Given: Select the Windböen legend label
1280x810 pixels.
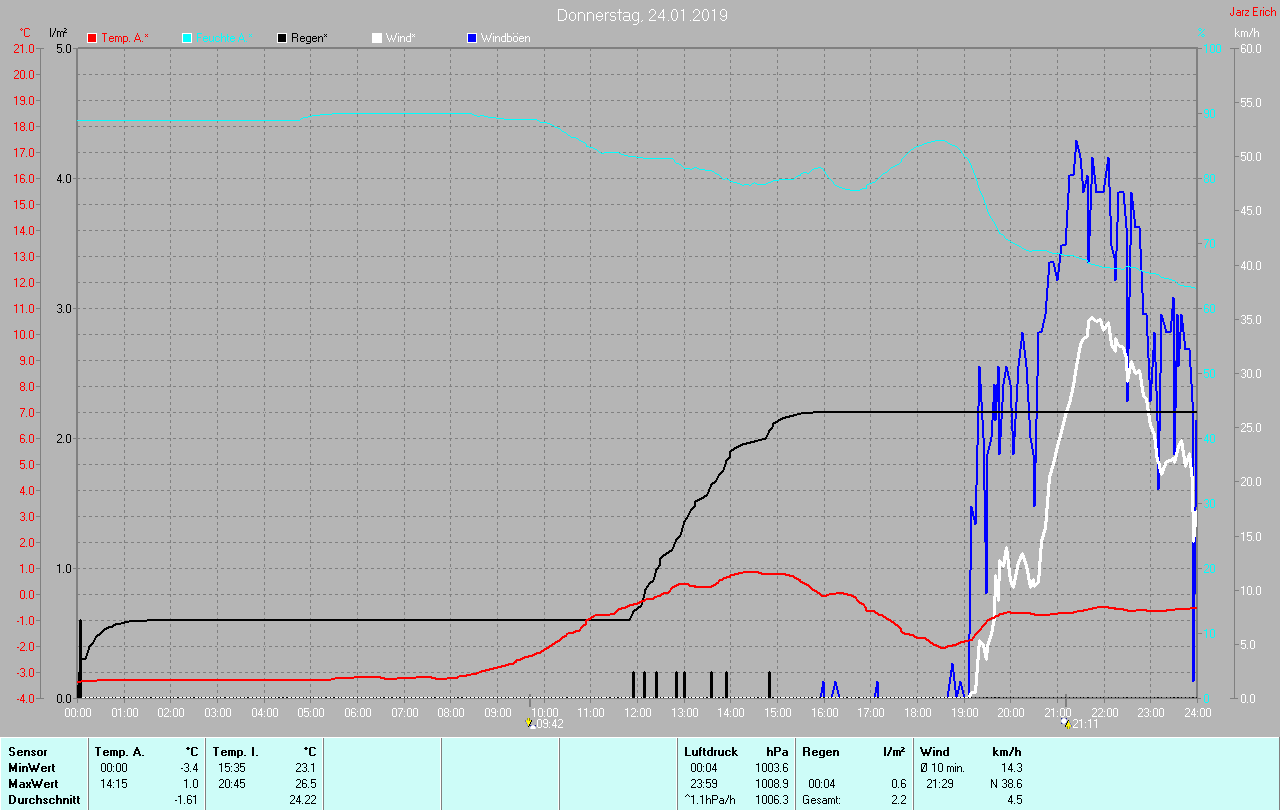Looking at the screenshot, I should 505,38.
